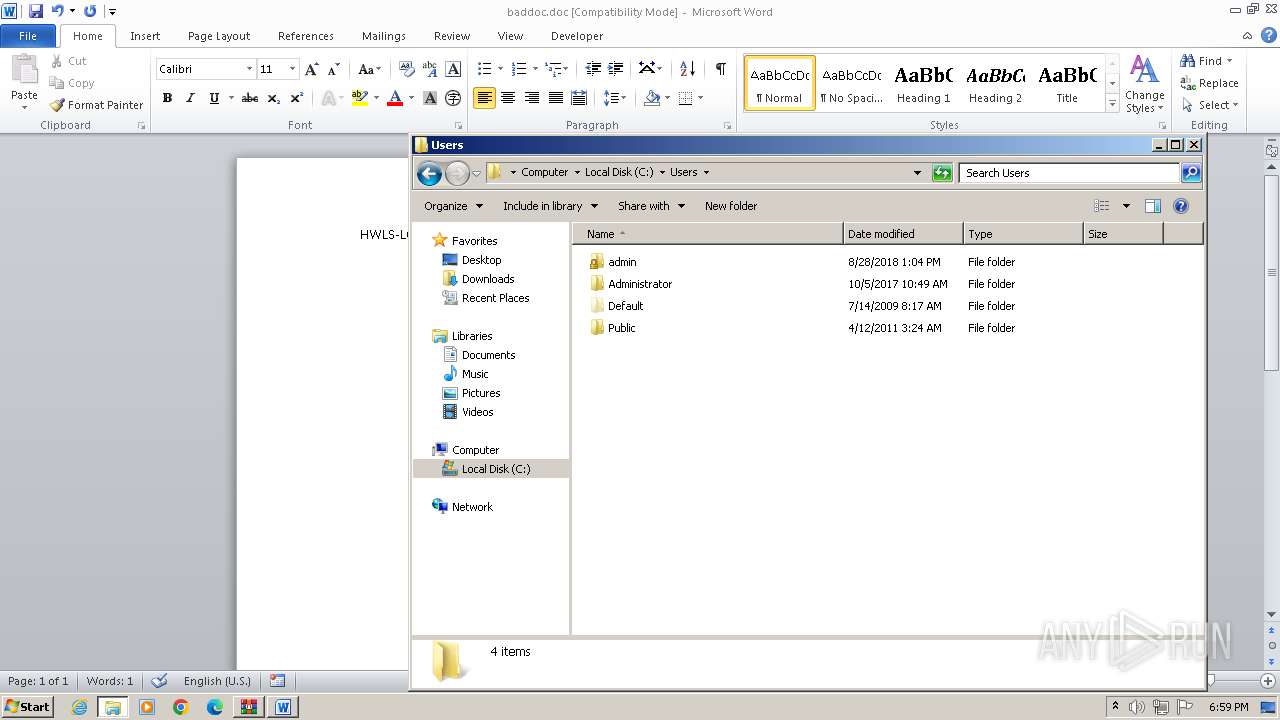Click New folder in Explorer toolbar

point(731,206)
